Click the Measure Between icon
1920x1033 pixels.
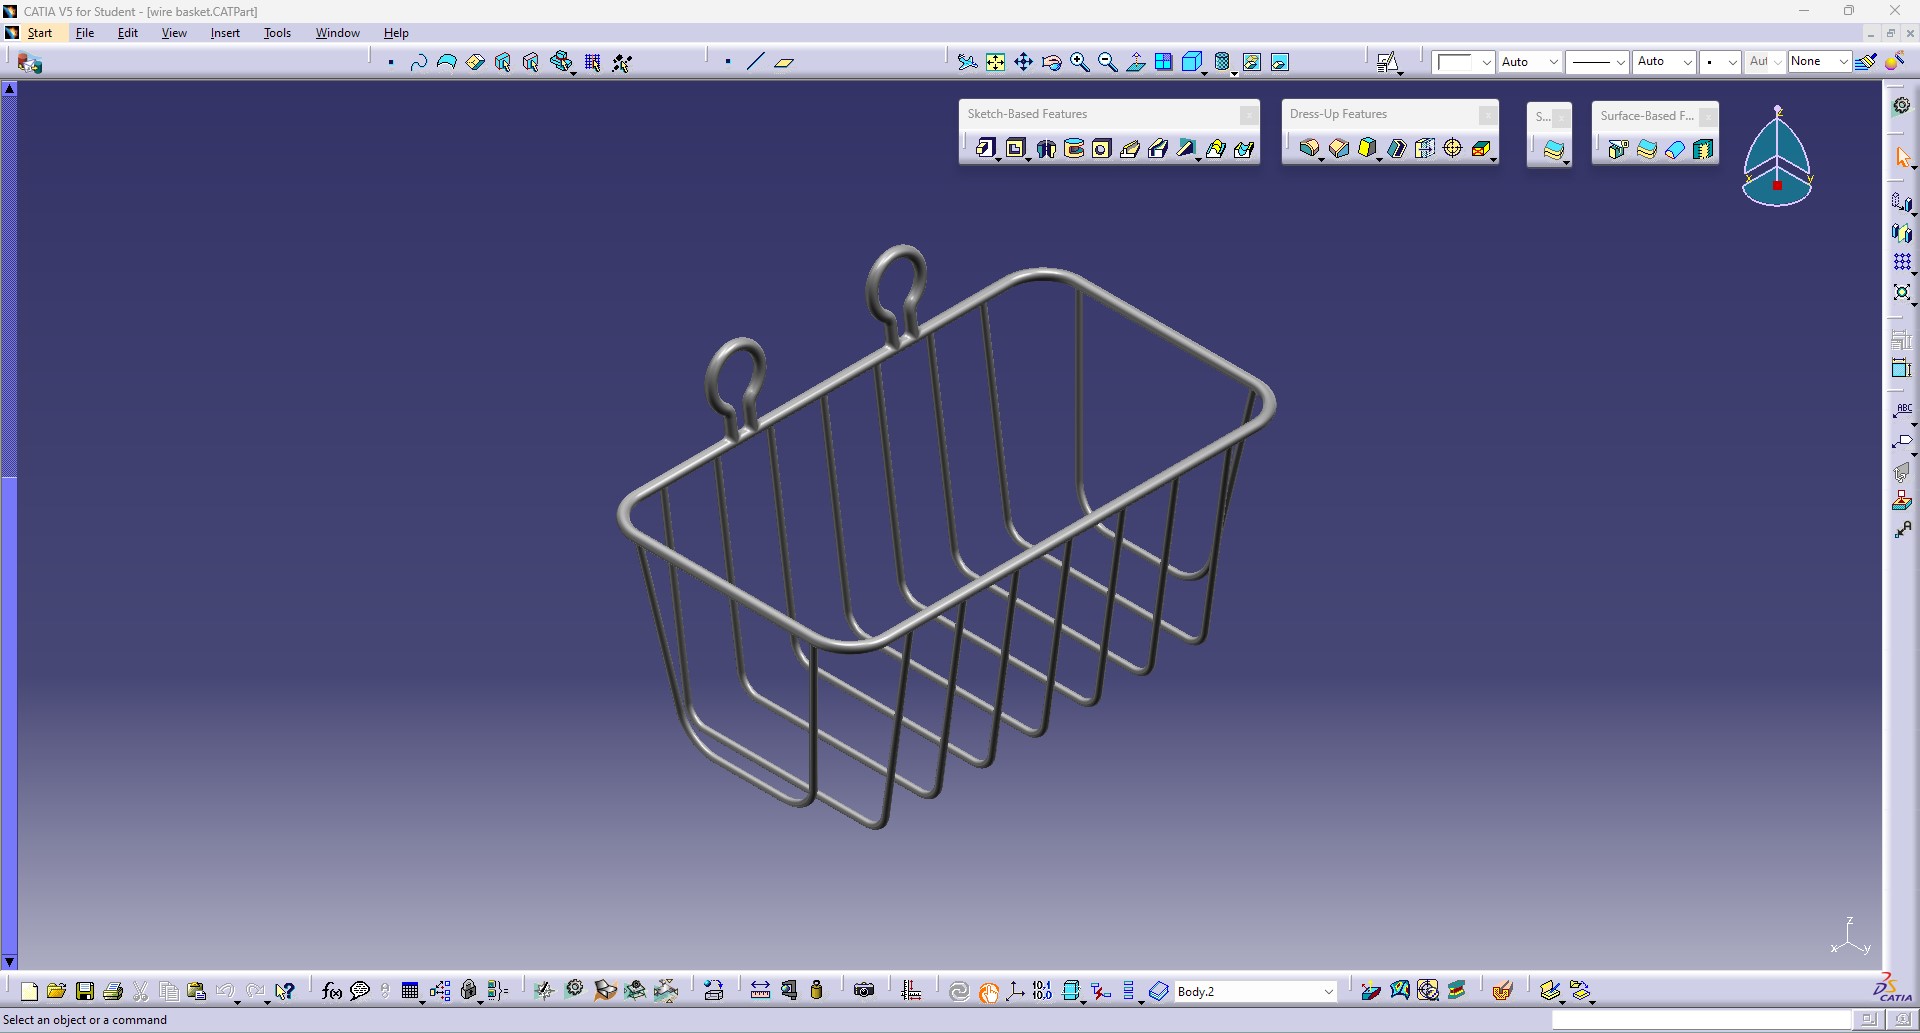(x=760, y=991)
